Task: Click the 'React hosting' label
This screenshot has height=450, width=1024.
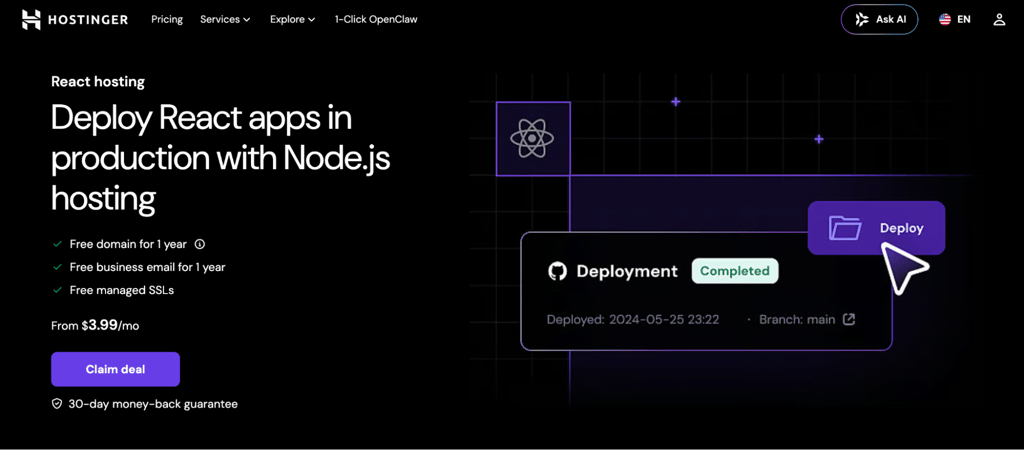Action: [98, 82]
